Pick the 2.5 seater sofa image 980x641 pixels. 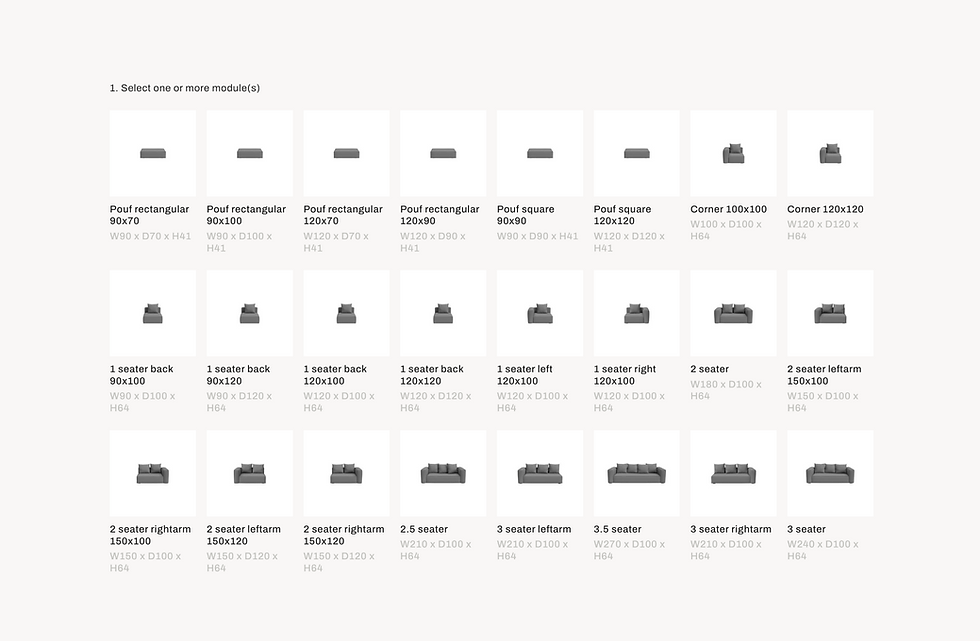443,474
